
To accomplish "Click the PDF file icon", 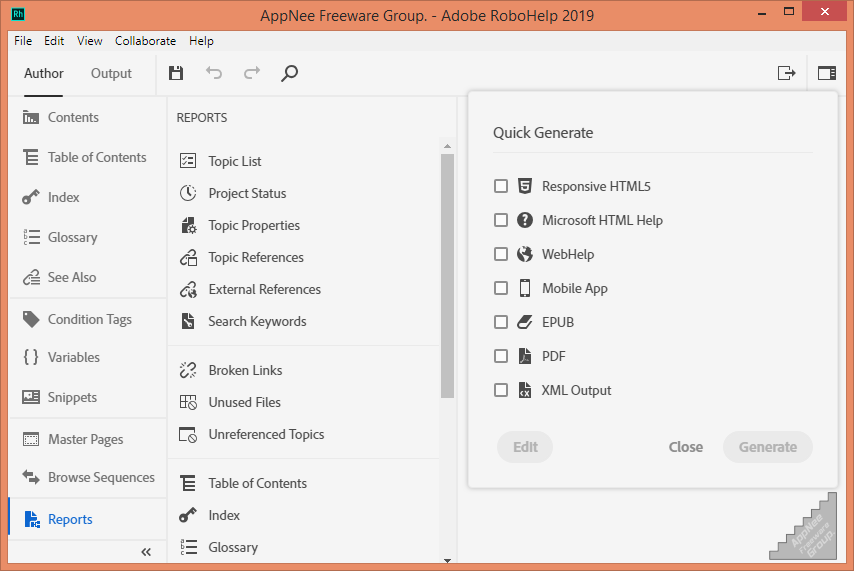I will [524, 356].
